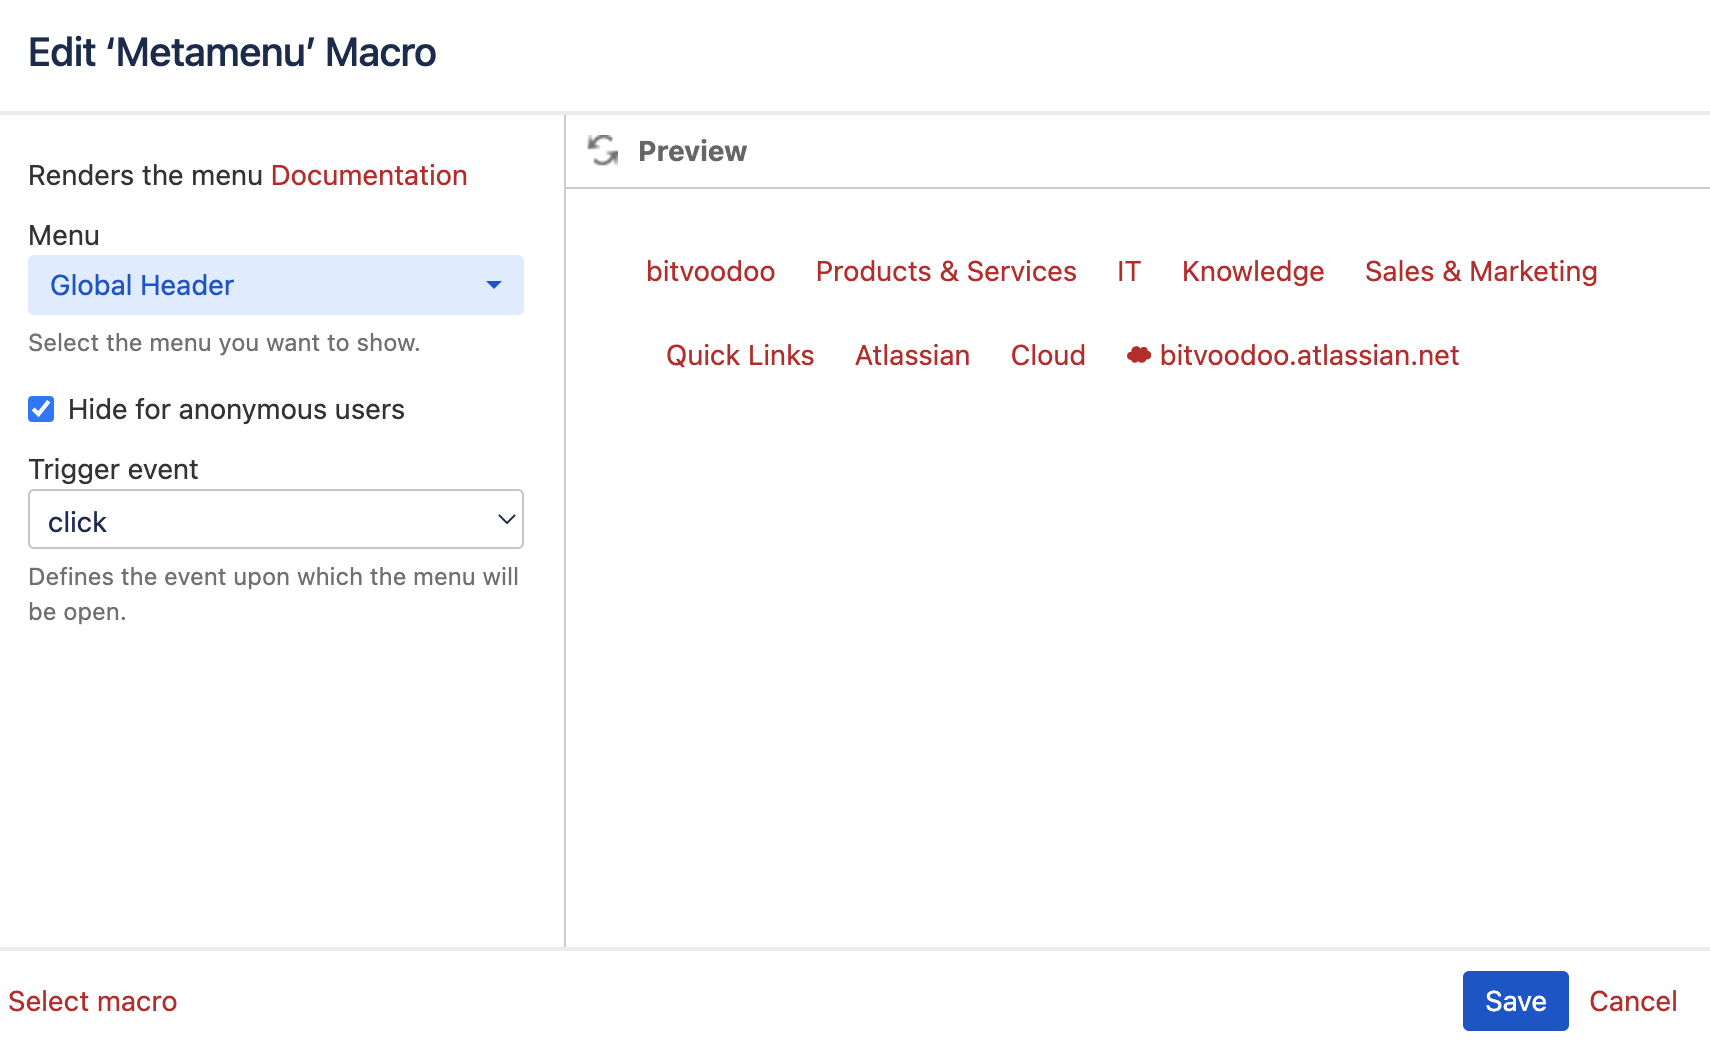Follow the bitvoodoo.atlassian.net link text

(1309, 356)
